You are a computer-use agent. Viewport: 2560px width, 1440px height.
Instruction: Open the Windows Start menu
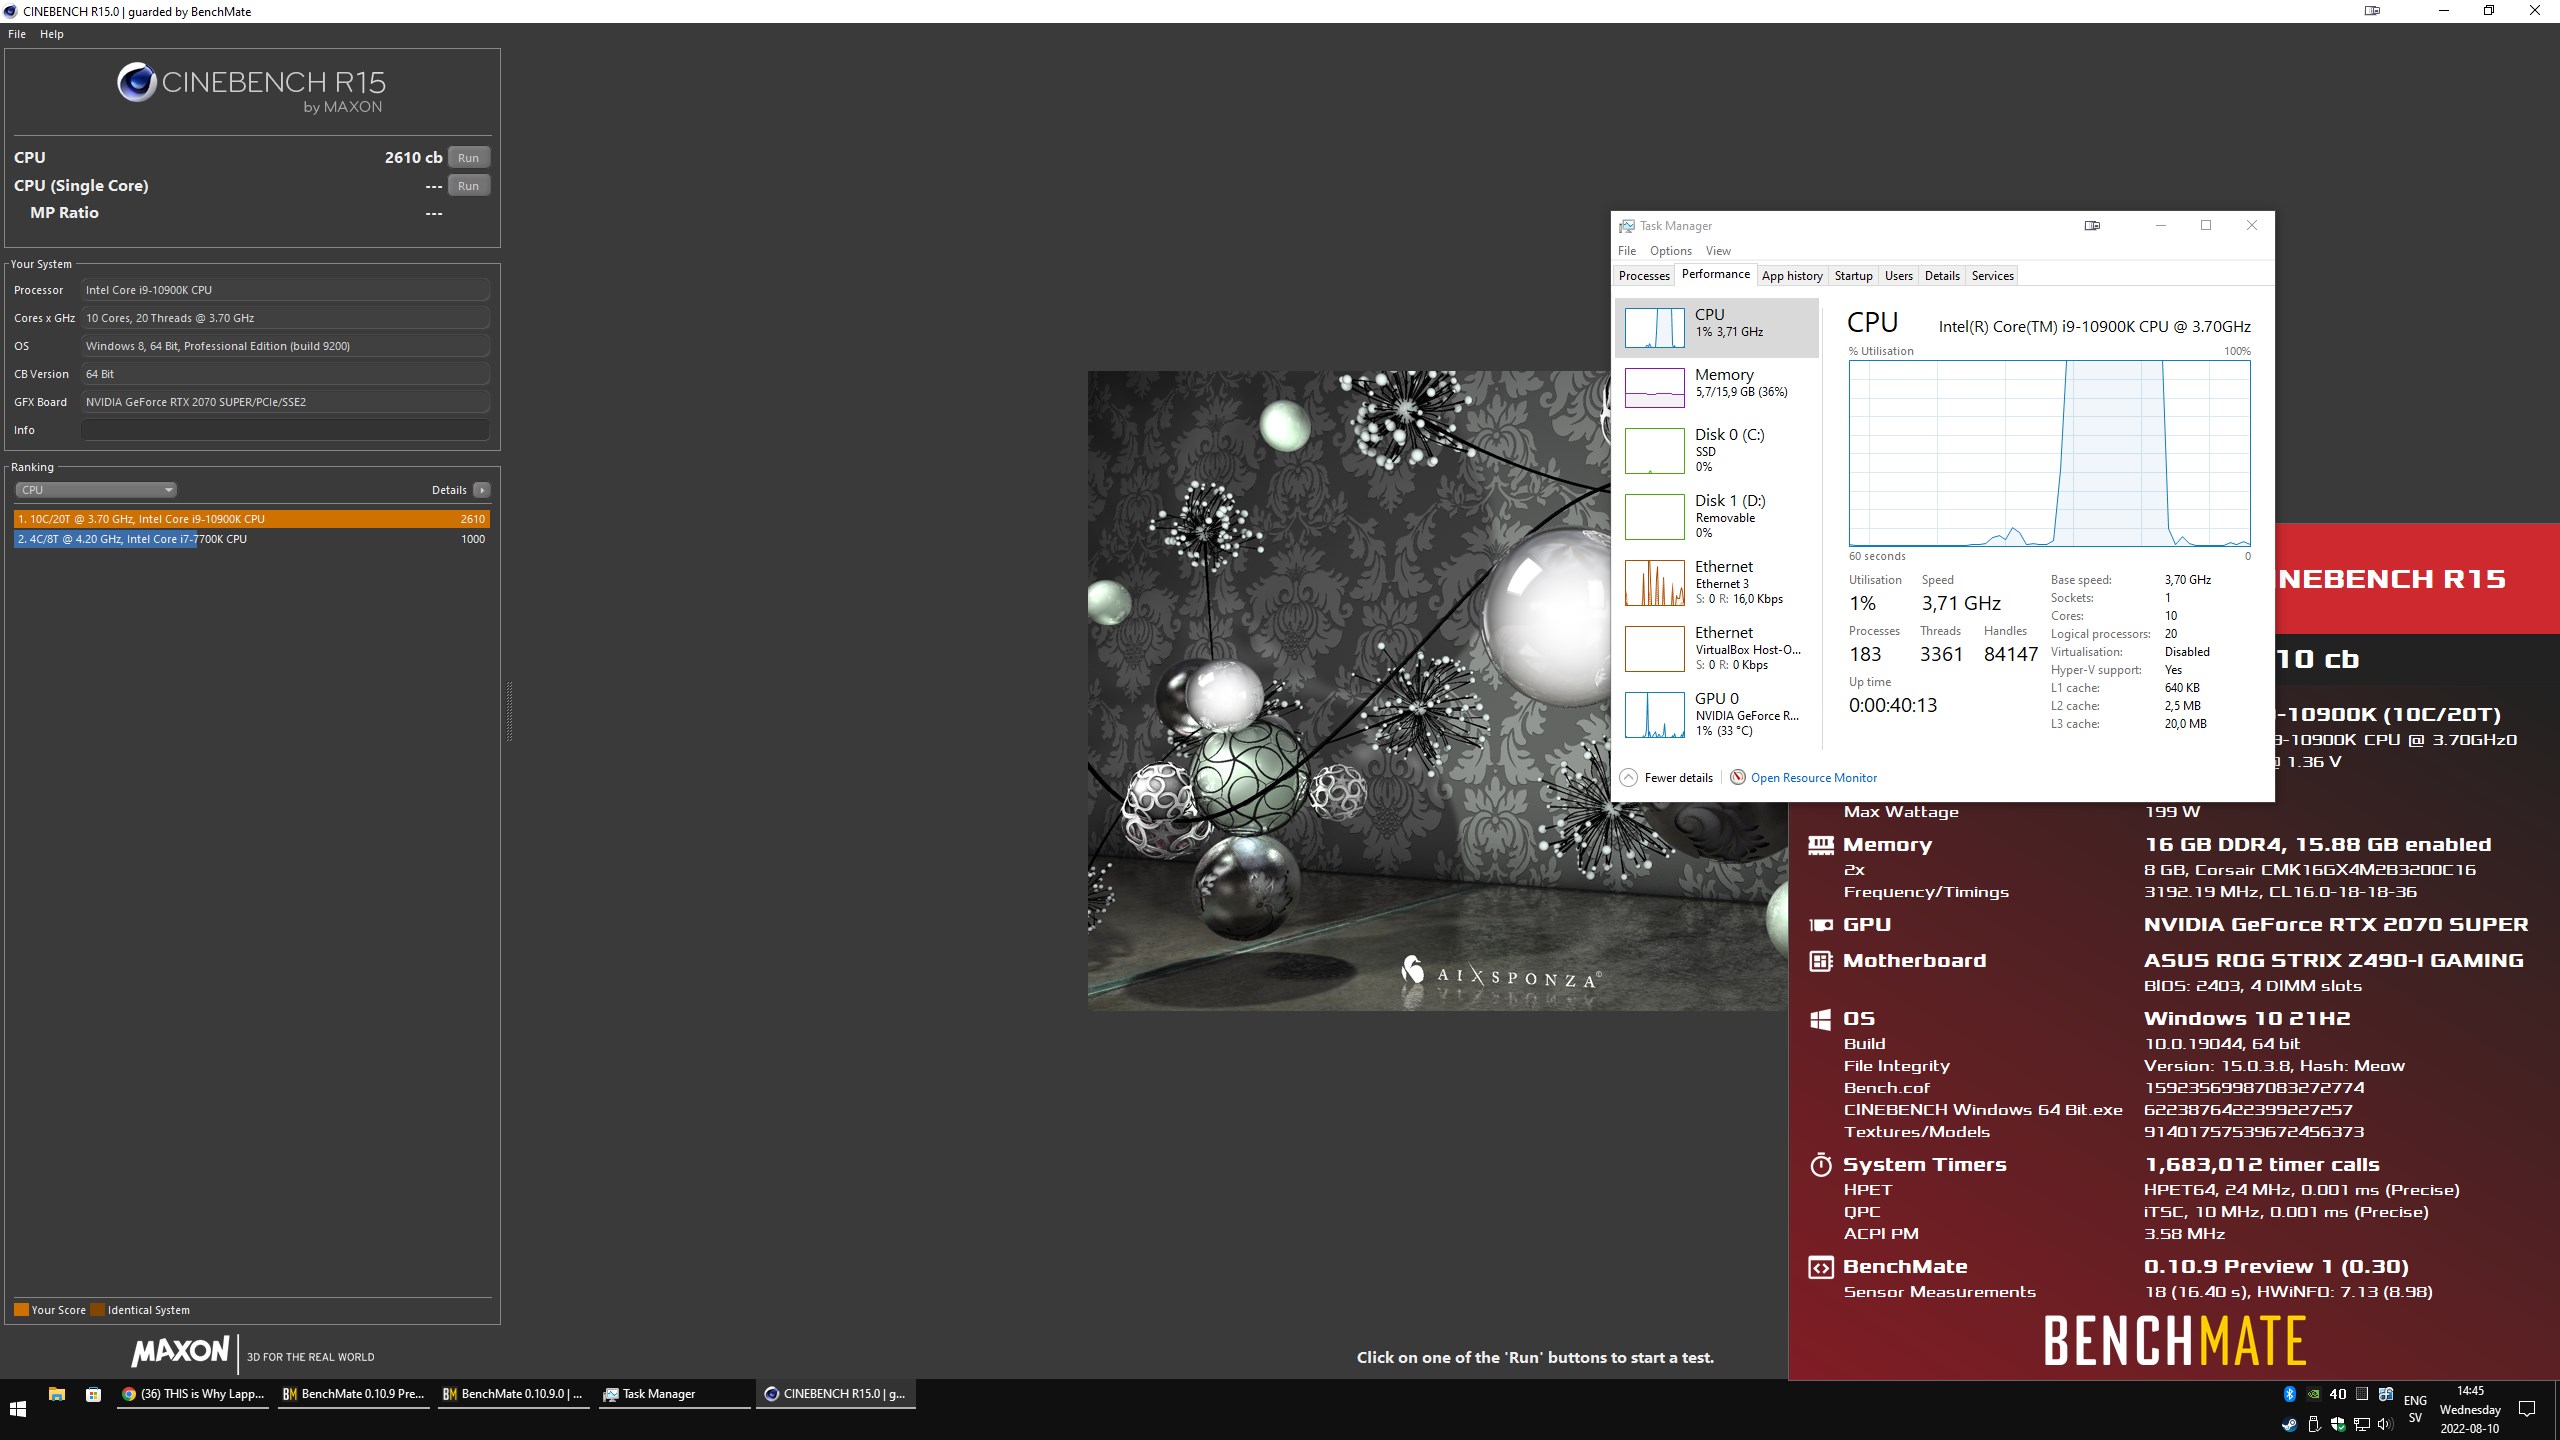[x=17, y=1409]
